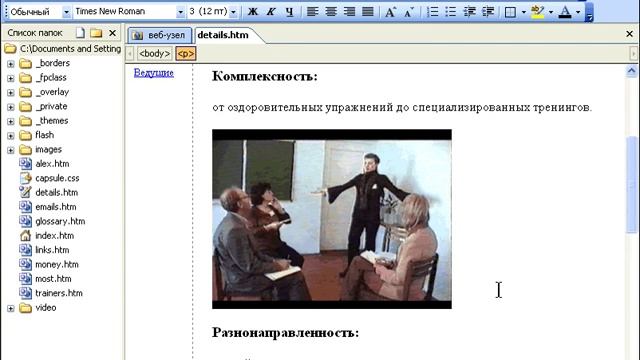Close the details.htm document tab
This screenshot has height=360, width=640.
[629, 34]
